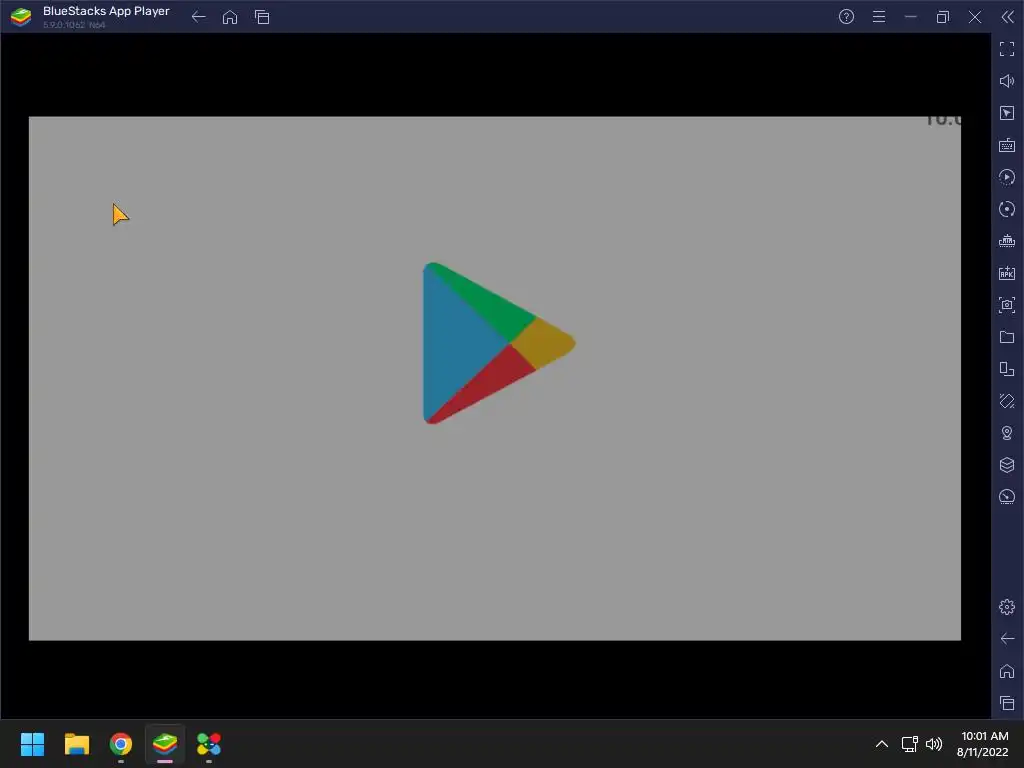Open set location pin icon
This screenshot has width=1024, height=768.
pyautogui.click(x=1007, y=433)
